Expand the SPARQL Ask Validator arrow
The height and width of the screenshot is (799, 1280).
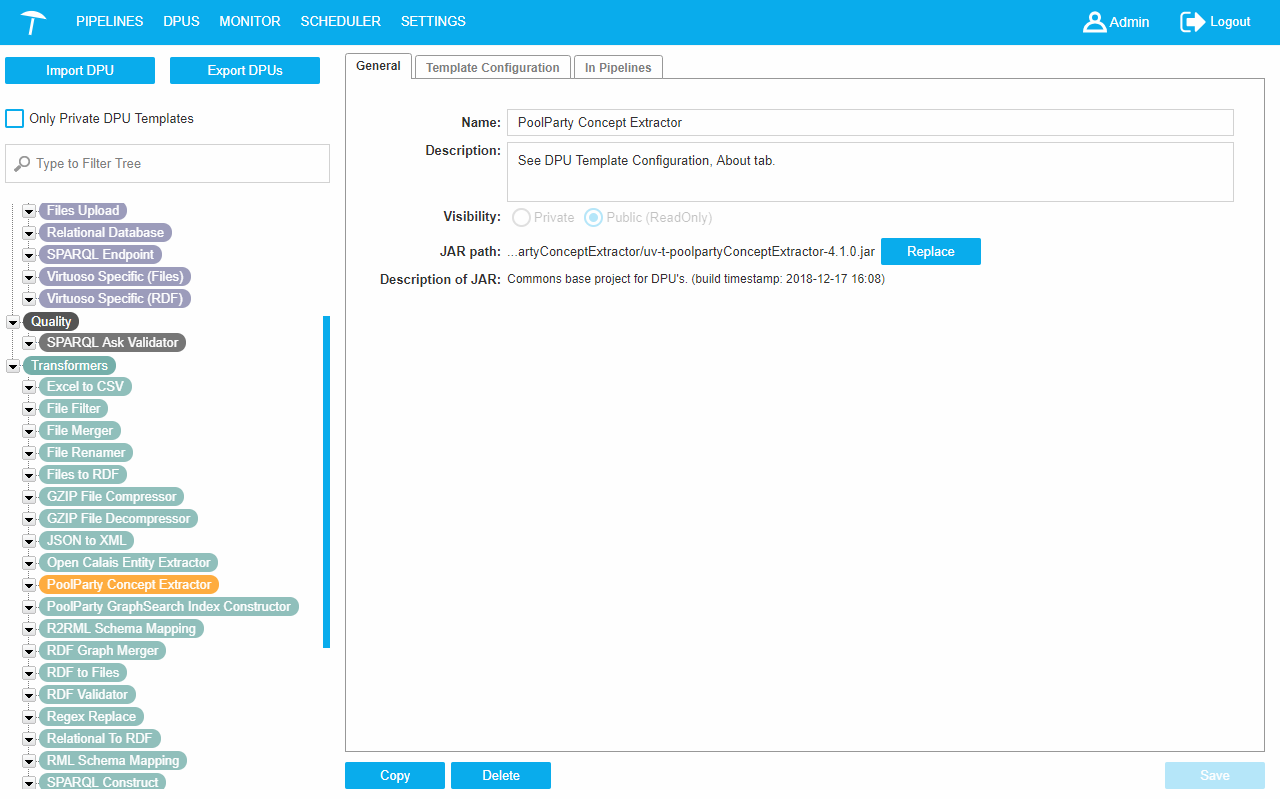click(30, 343)
